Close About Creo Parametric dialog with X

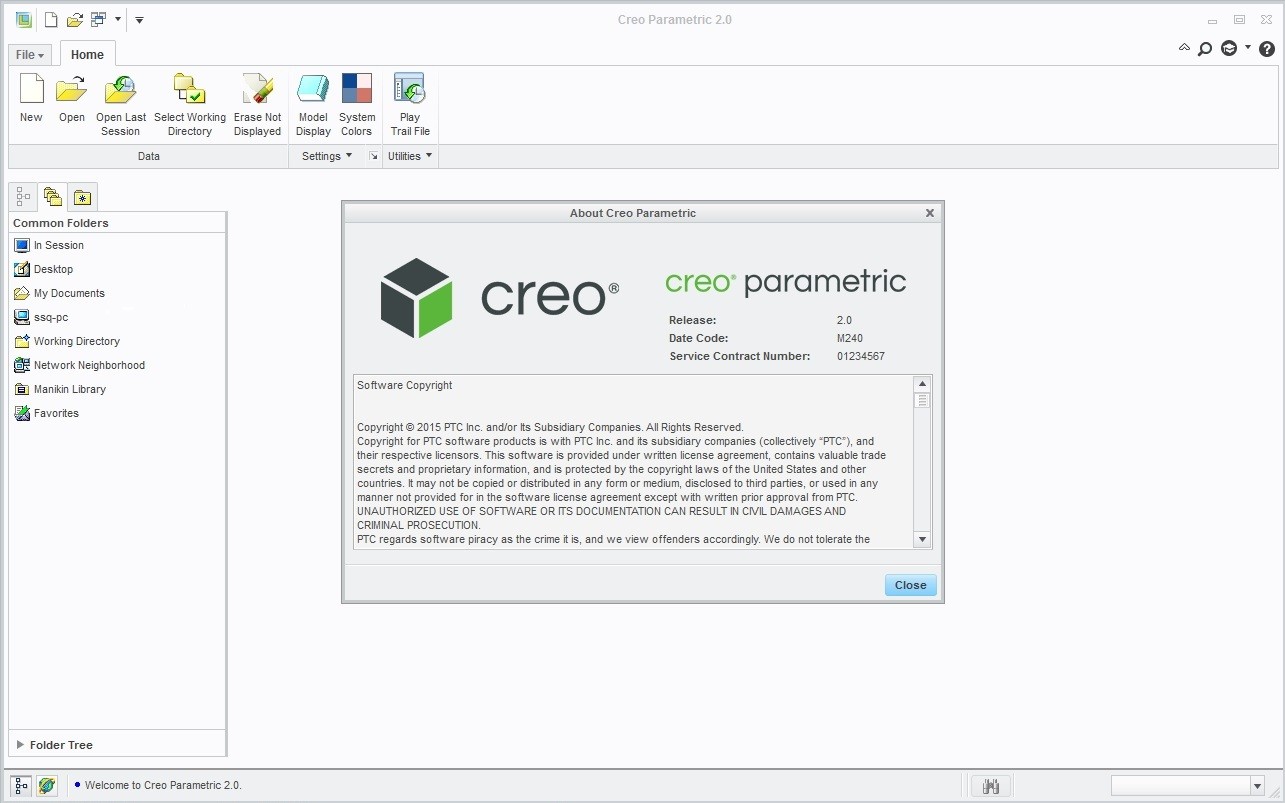930,213
